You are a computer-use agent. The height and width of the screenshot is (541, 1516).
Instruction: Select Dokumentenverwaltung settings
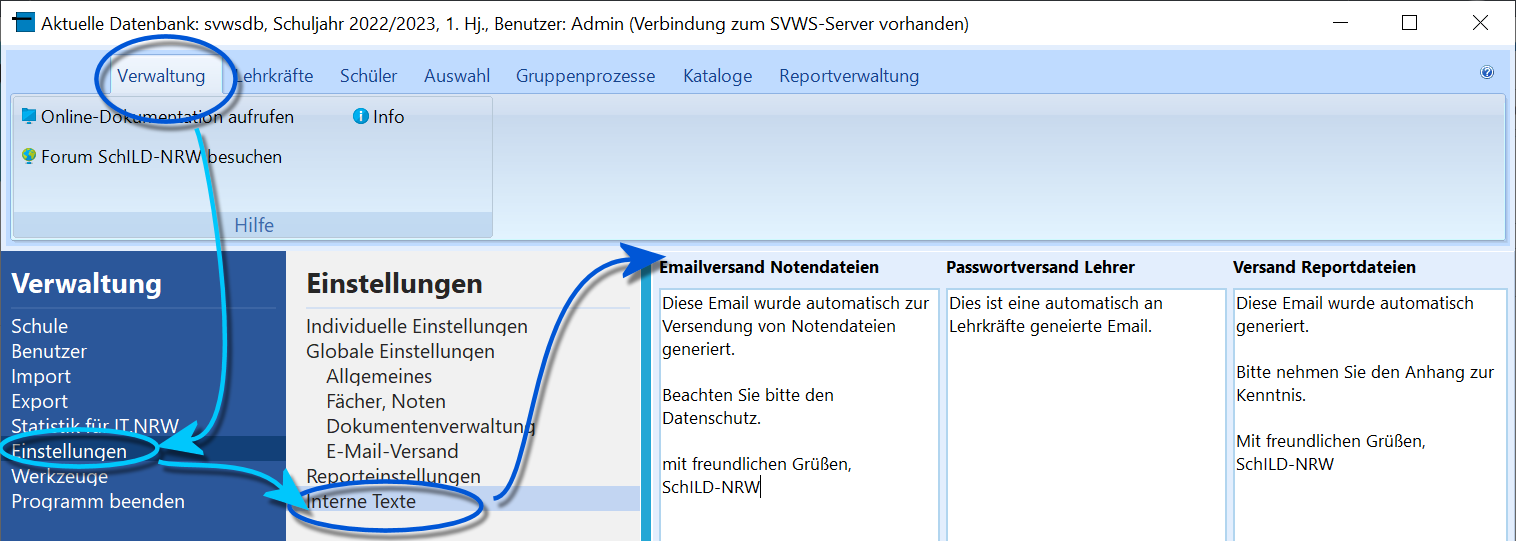[x=431, y=426]
